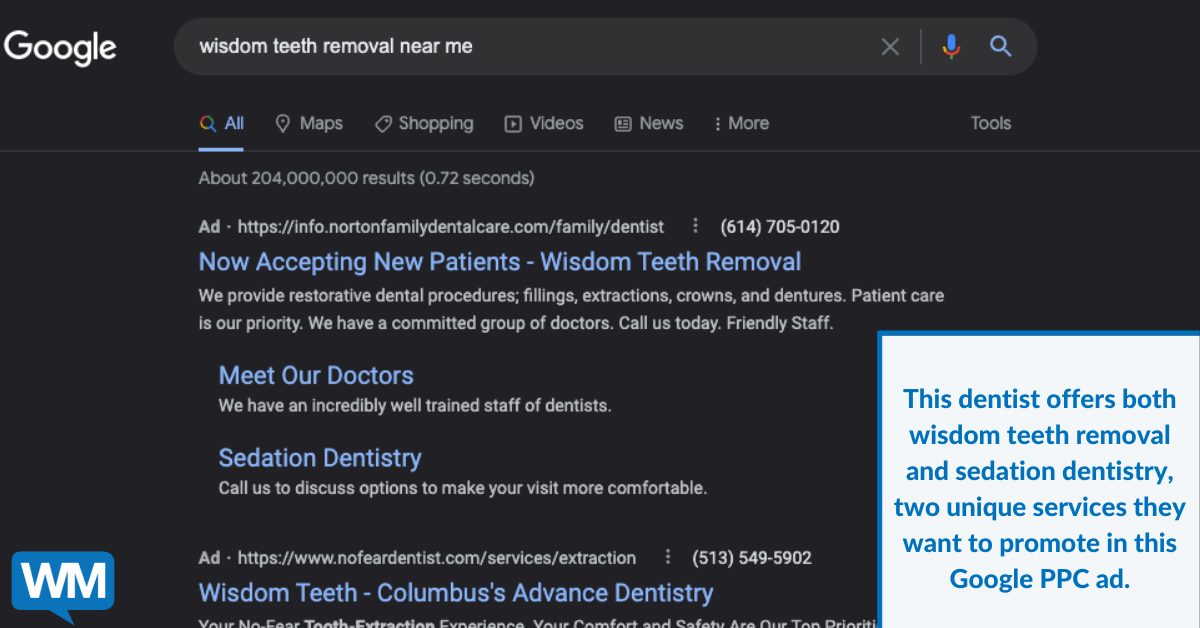Open the Meet Our Doctors sitelink
This screenshot has width=1200, height=628.
click(316, 375)
